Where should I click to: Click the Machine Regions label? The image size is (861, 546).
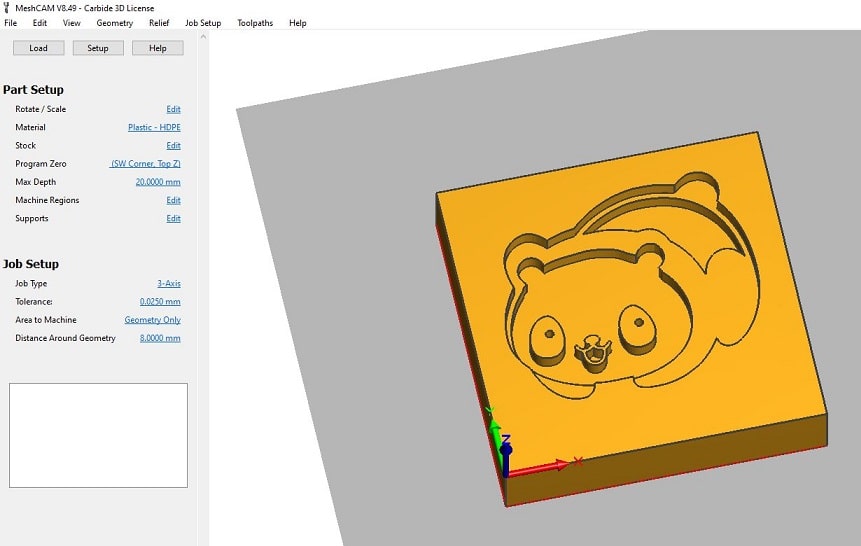pyautogui.click(x=47, y=200)
